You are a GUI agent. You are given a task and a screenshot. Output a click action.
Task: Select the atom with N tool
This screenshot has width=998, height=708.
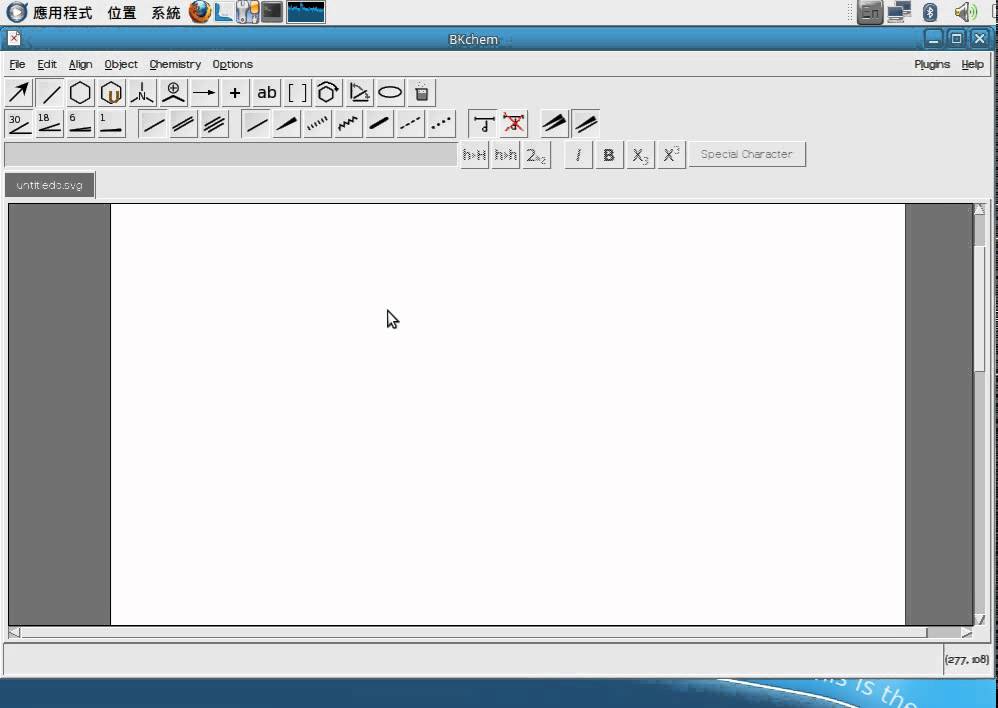(x=142, y=93)
